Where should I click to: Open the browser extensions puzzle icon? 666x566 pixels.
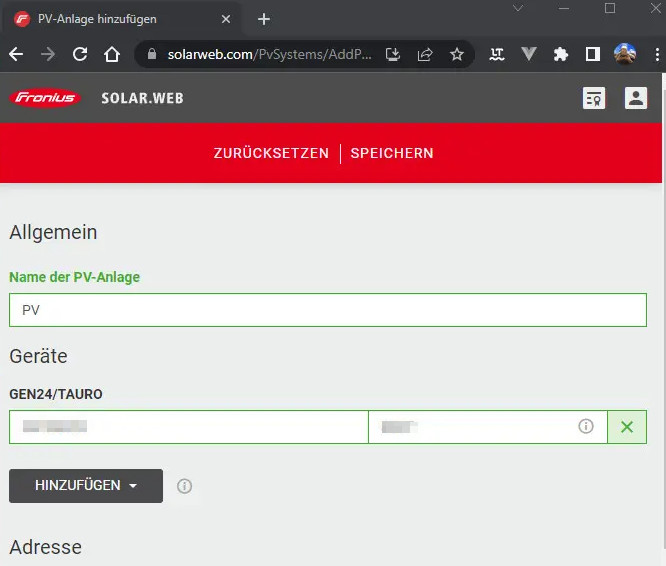click(x=561, y=55)
